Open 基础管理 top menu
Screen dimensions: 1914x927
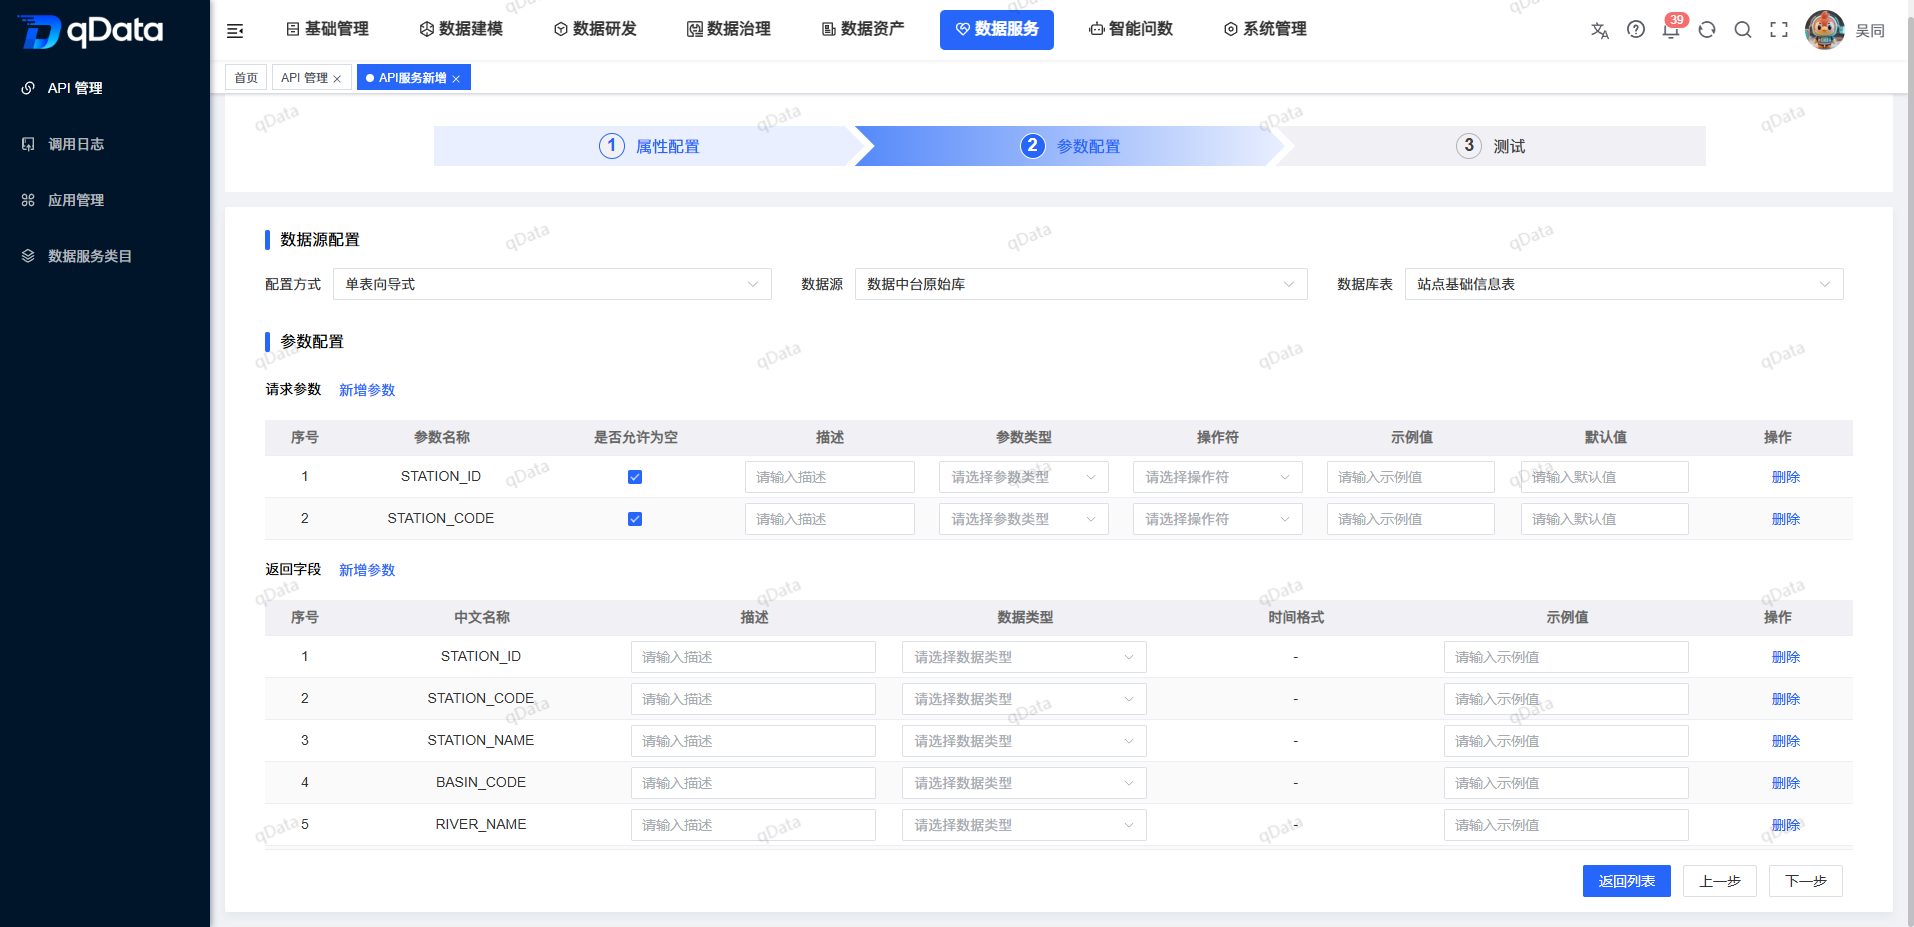[x=327, y=29]
